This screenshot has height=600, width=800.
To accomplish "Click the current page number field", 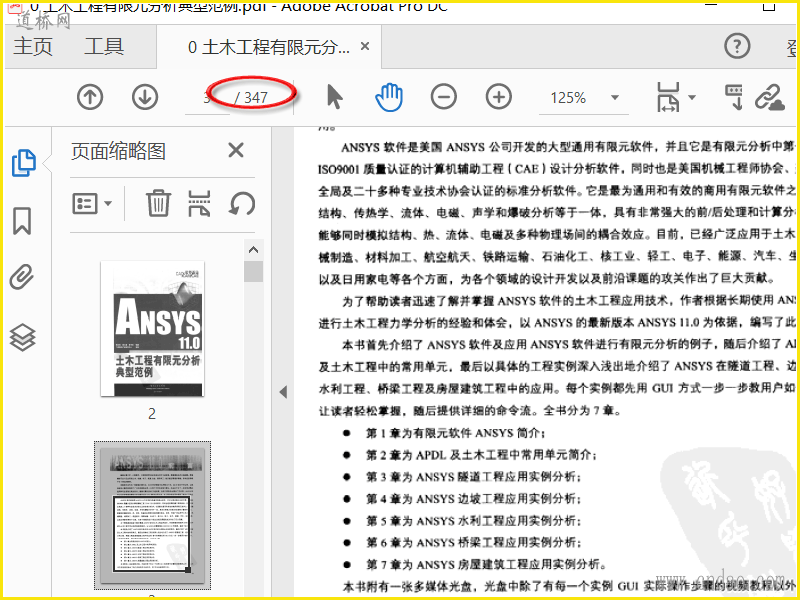I will tap(207, 97).
